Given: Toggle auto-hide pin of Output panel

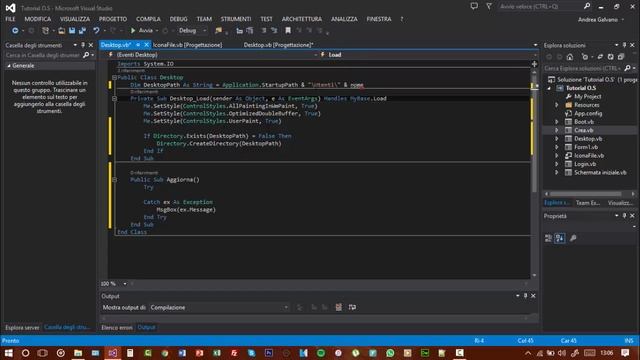Looking at the screenshot, I should pyautogui.click(x=525, y=296).
